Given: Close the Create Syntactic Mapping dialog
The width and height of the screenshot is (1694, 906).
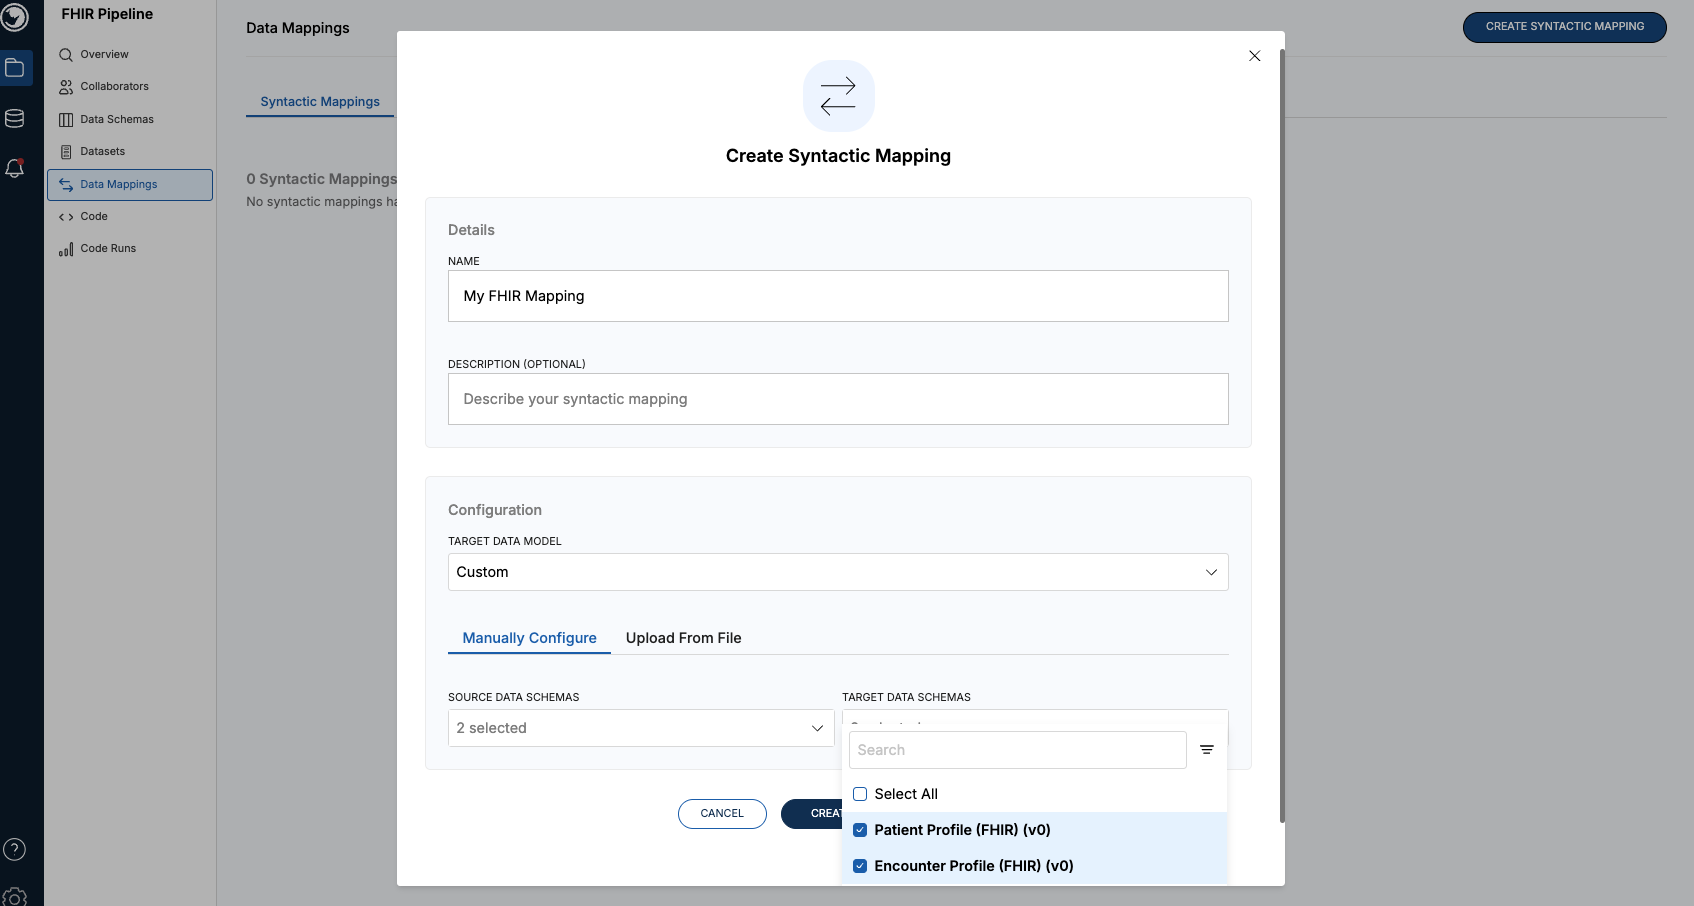Looking at the screenshot, I should (x=1254, y=56).
